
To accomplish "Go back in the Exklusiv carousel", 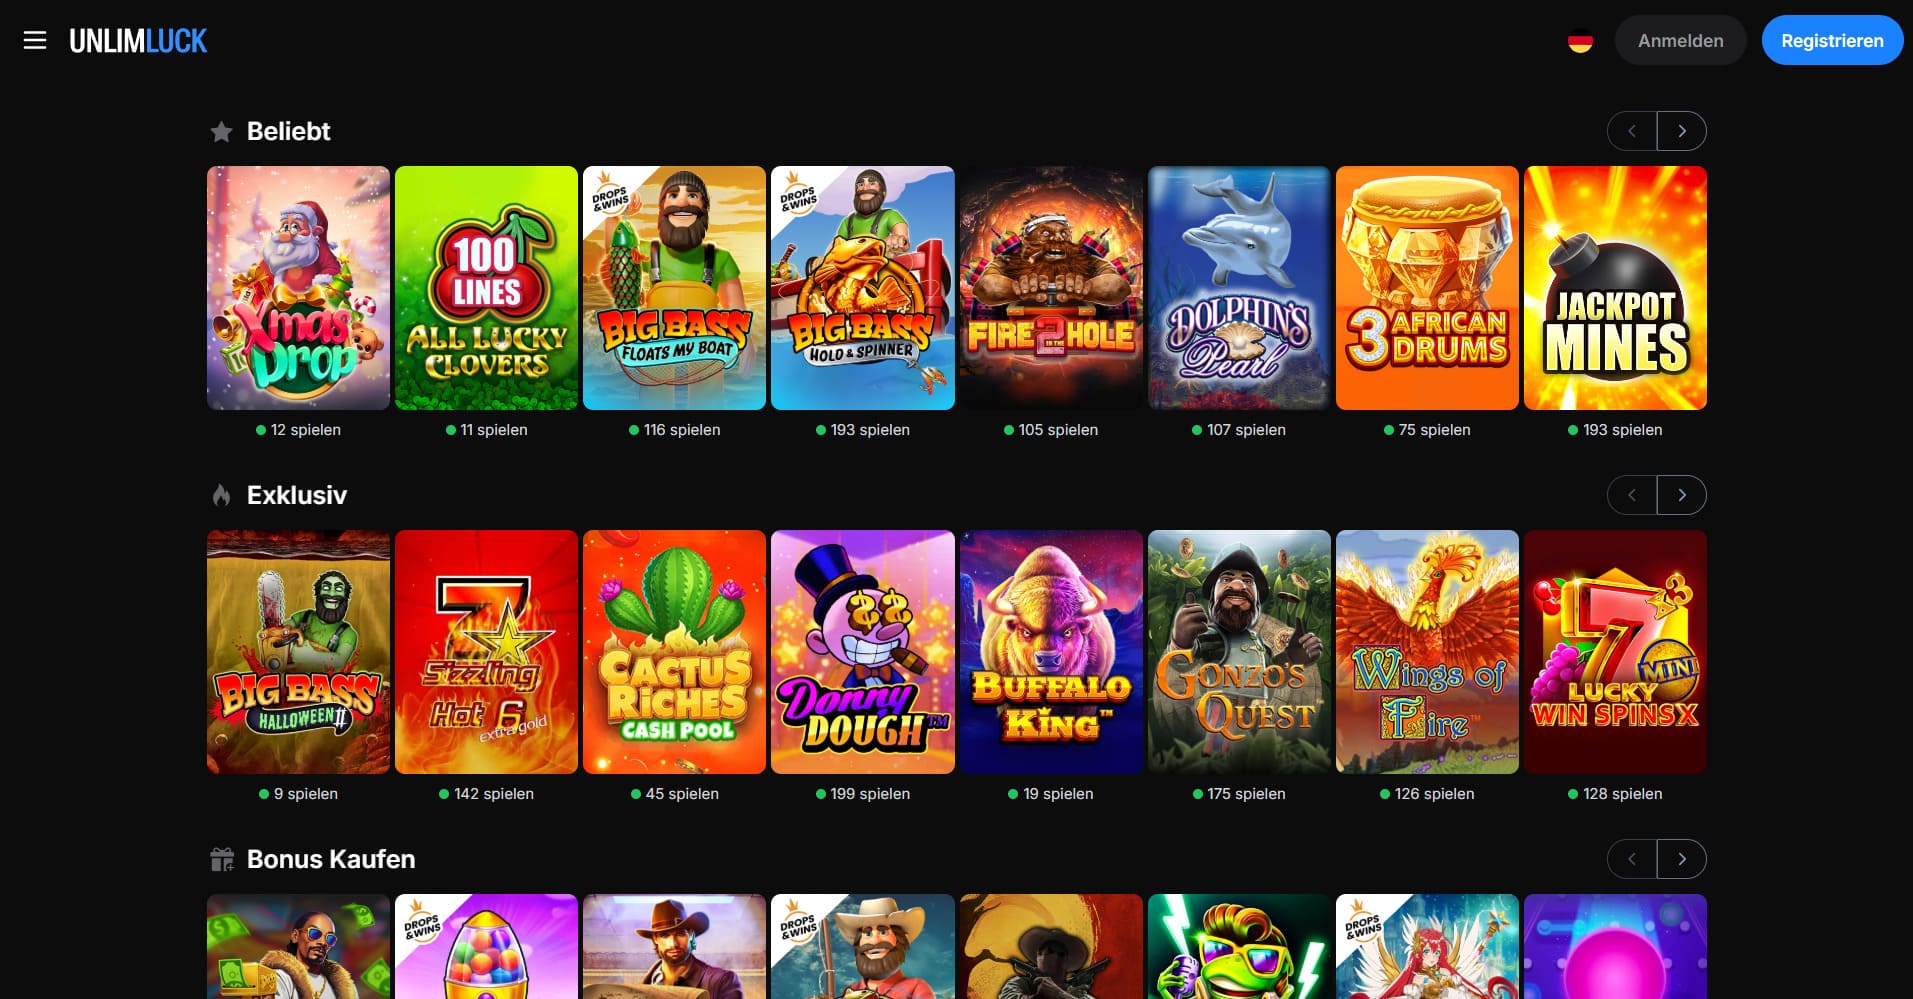I will (x=1632, y=495).
